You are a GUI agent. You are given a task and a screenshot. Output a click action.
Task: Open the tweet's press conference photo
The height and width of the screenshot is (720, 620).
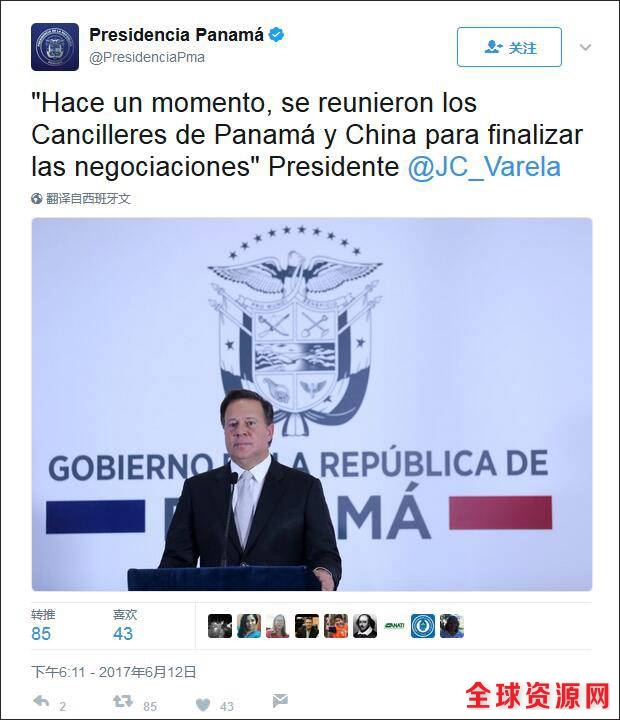(x=312, y=404)
